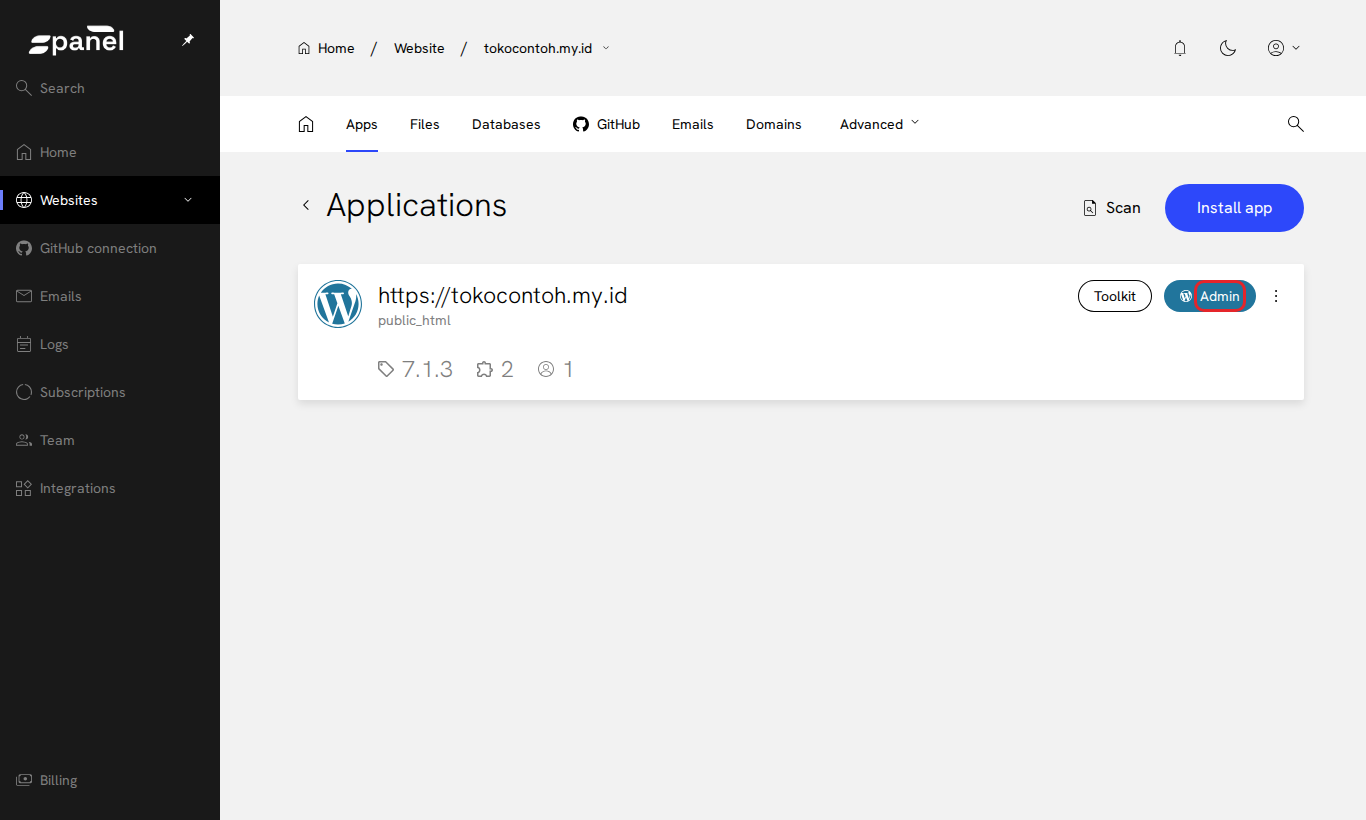The height and width of the screenshot is (820, 1366).
Task: Open GitHub connection in sidebar
Action: point(110,248)
